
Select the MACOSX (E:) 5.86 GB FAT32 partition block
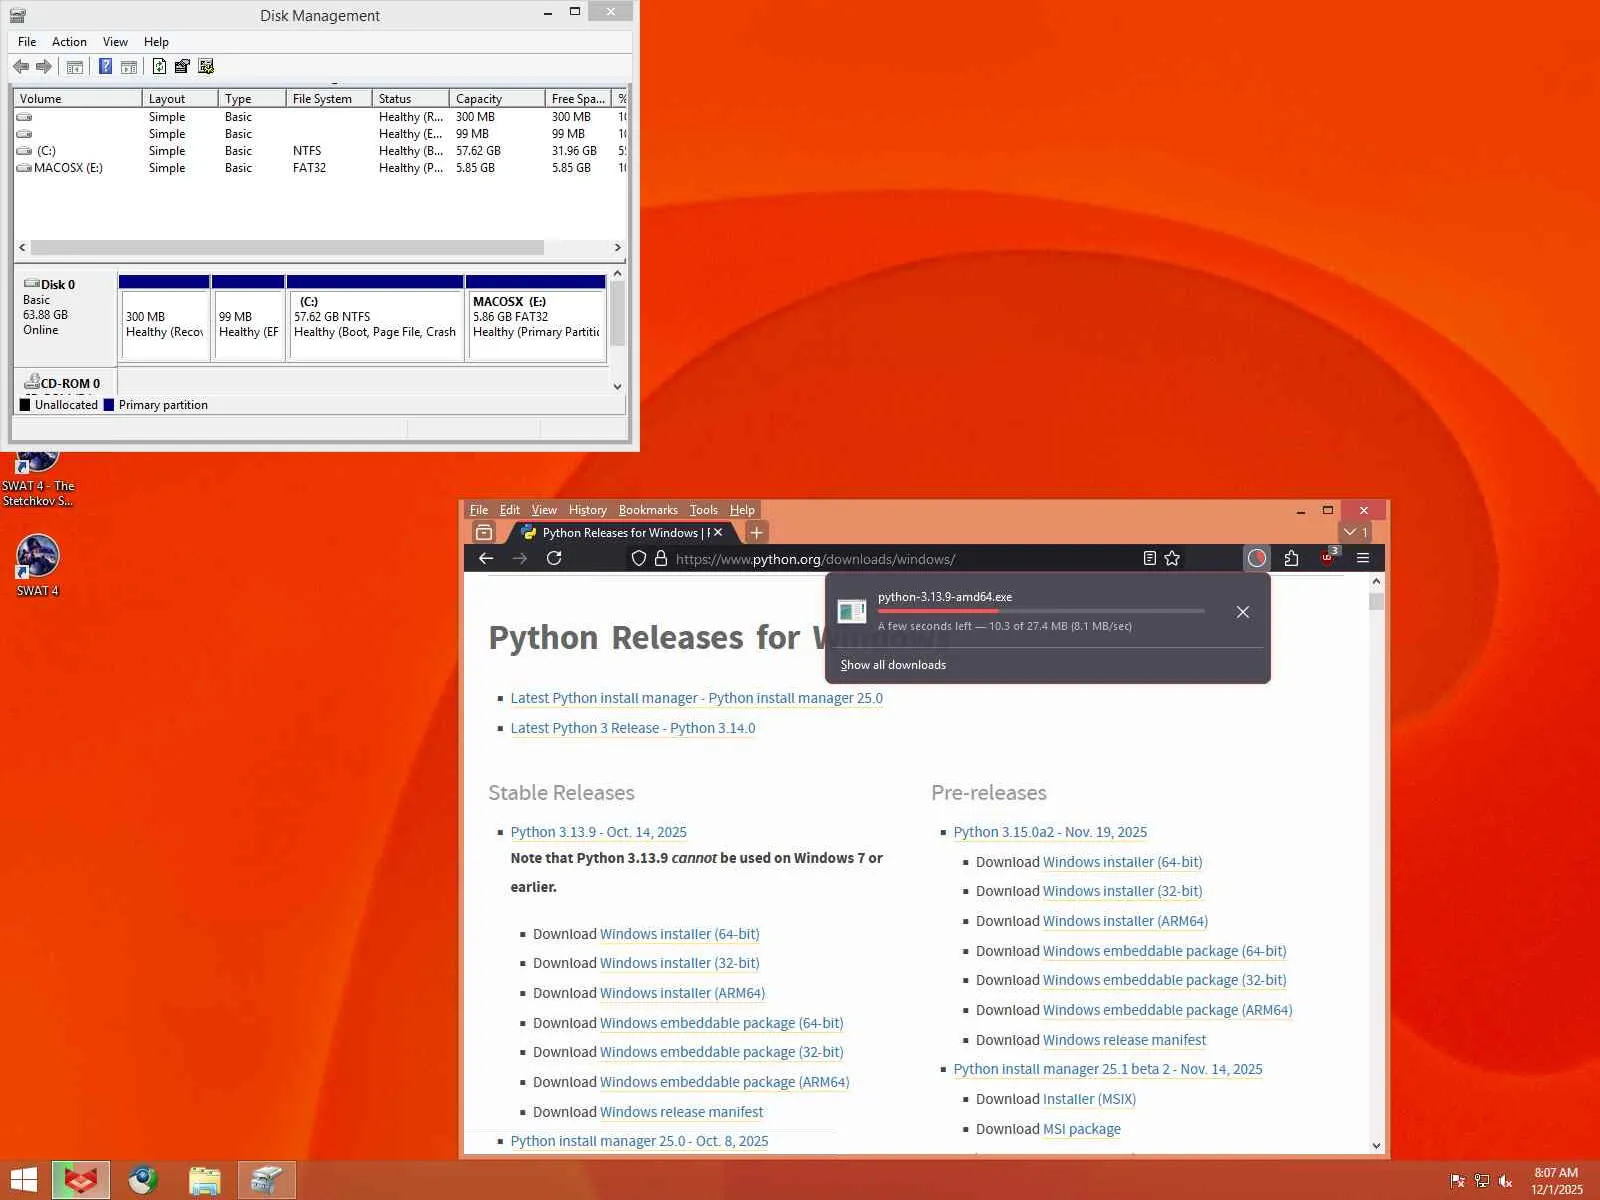(x=536, y=318)
